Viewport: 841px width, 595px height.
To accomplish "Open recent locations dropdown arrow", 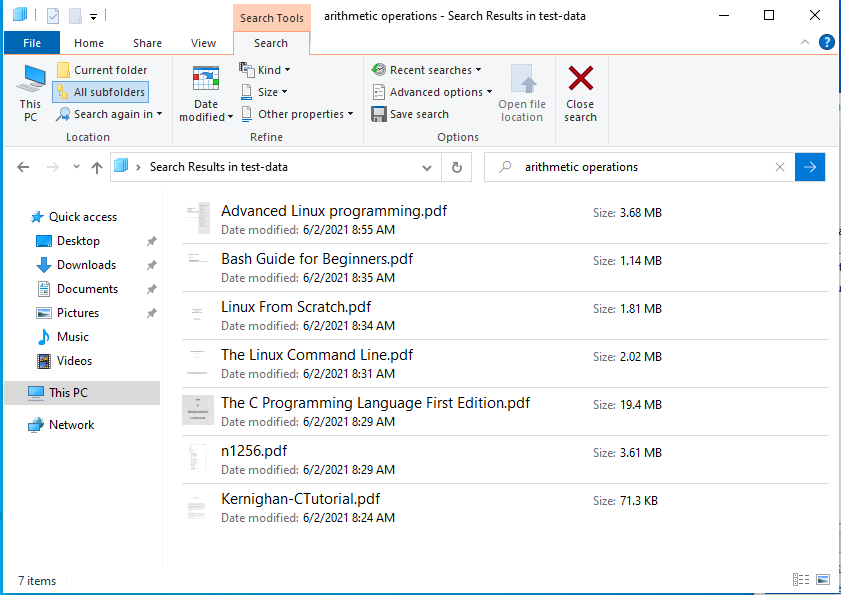I will tap(76, 167).
